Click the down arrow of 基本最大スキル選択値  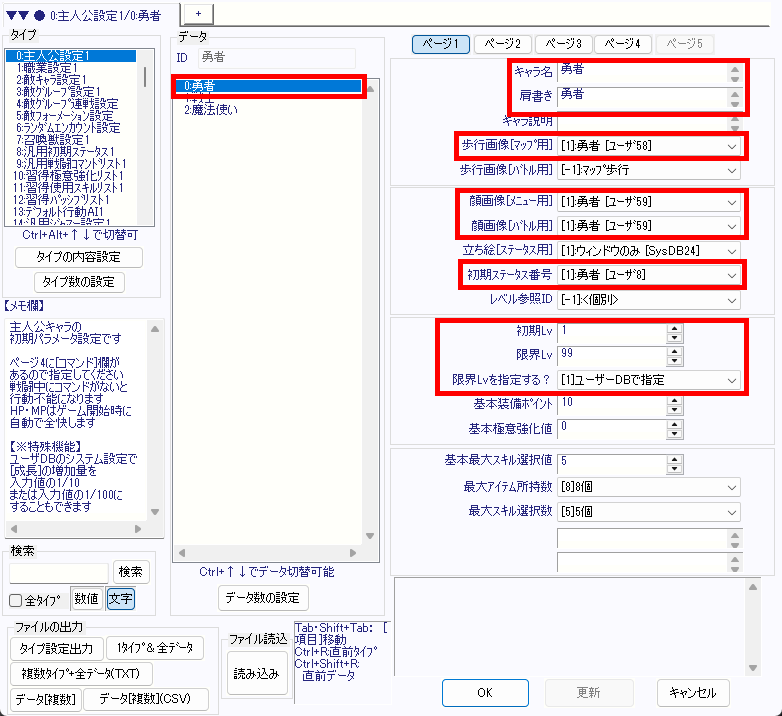pyautogui.click(x=674, y=466)
